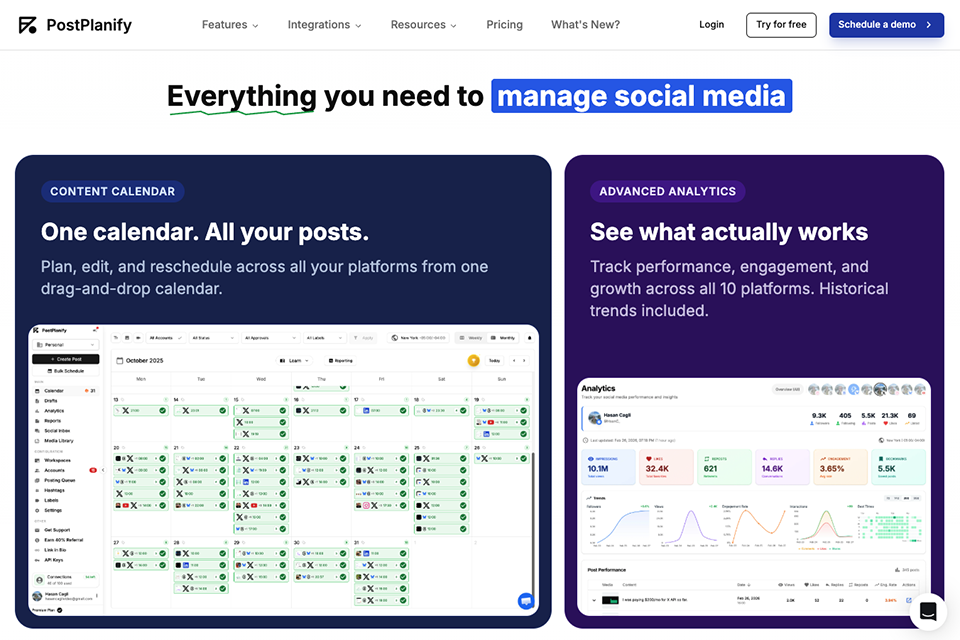Click the Get Support icon in preview sidebar
960x640 pixels.
(37, 530)
